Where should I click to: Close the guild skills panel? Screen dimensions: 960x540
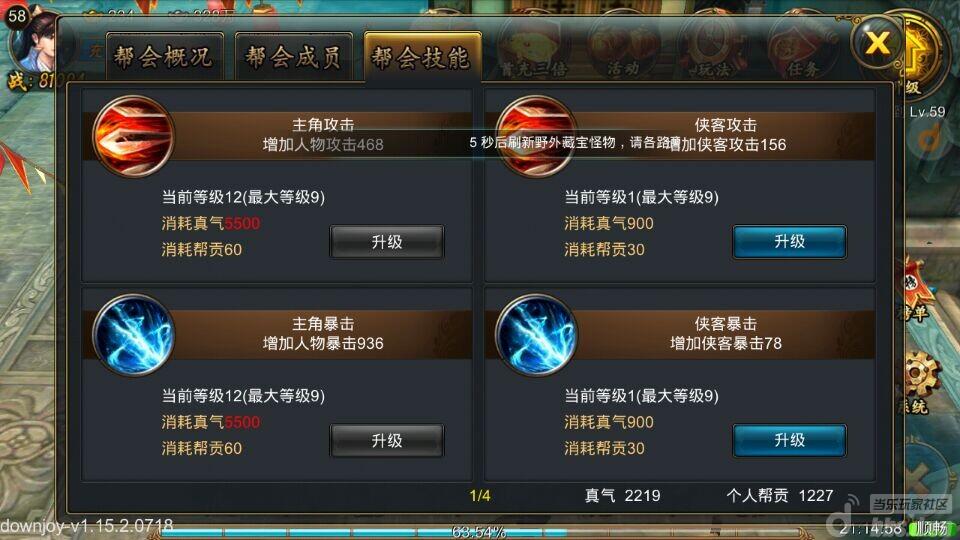point(877,42)
